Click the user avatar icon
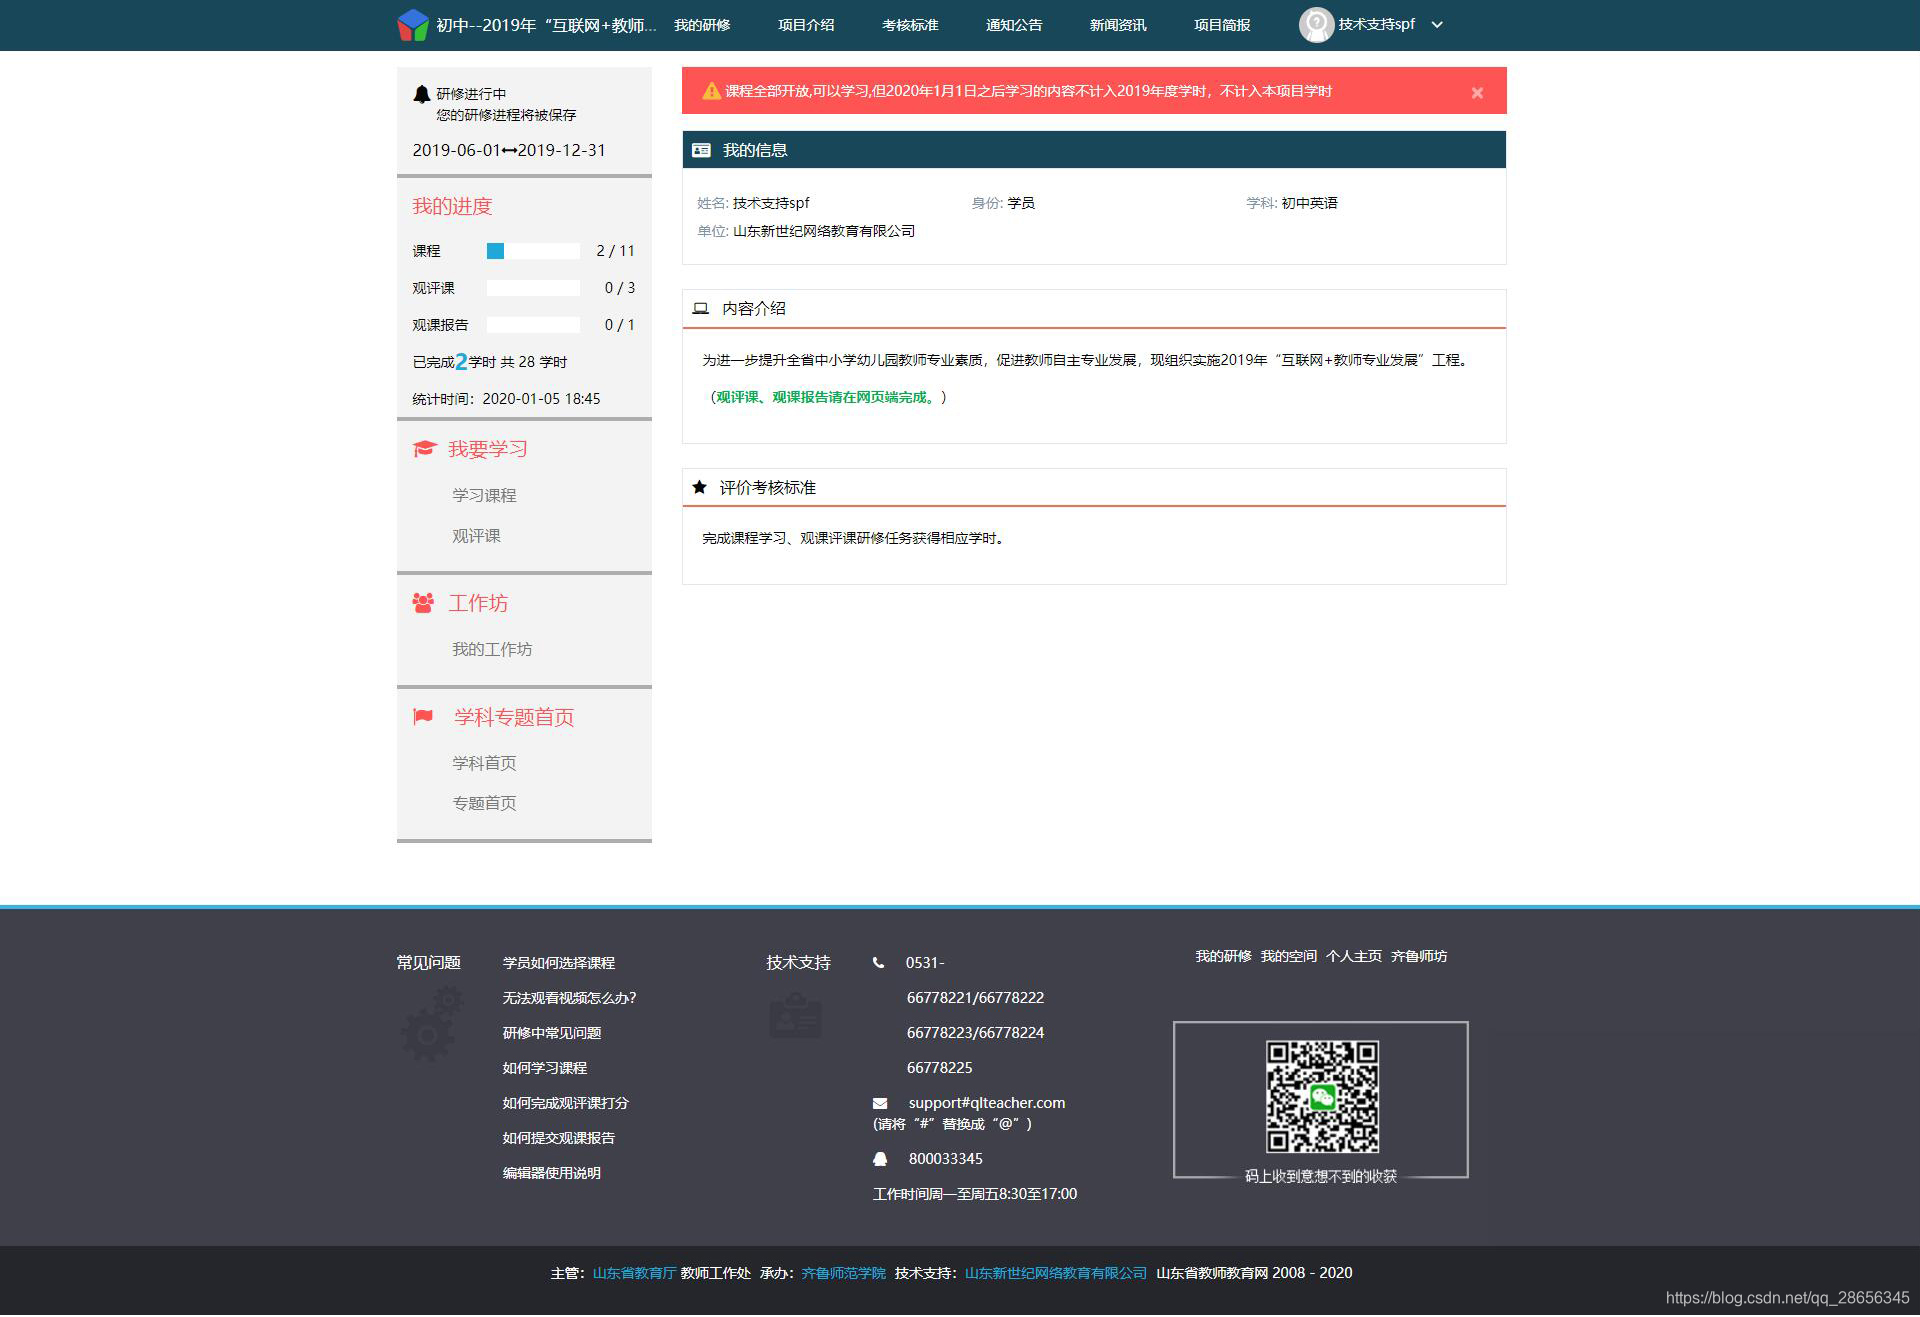 (x=1315, y=25)
